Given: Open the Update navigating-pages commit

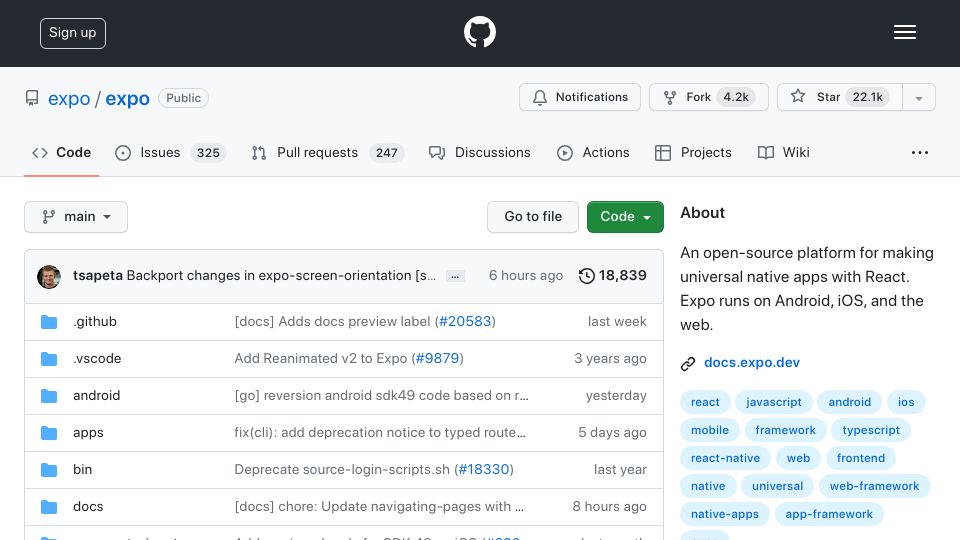Looking at the screenshot, I should click(x=379, y=507).
